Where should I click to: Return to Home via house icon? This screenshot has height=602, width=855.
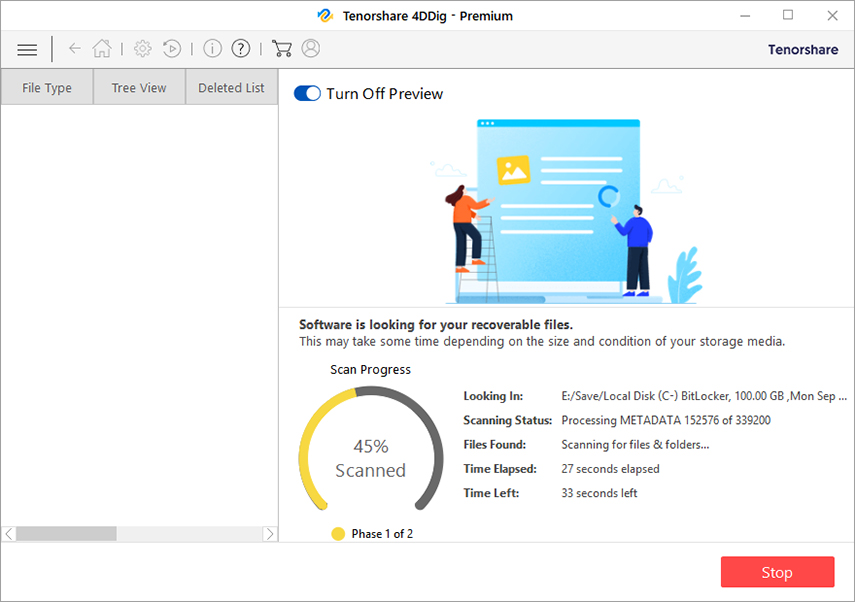(102, 49)
